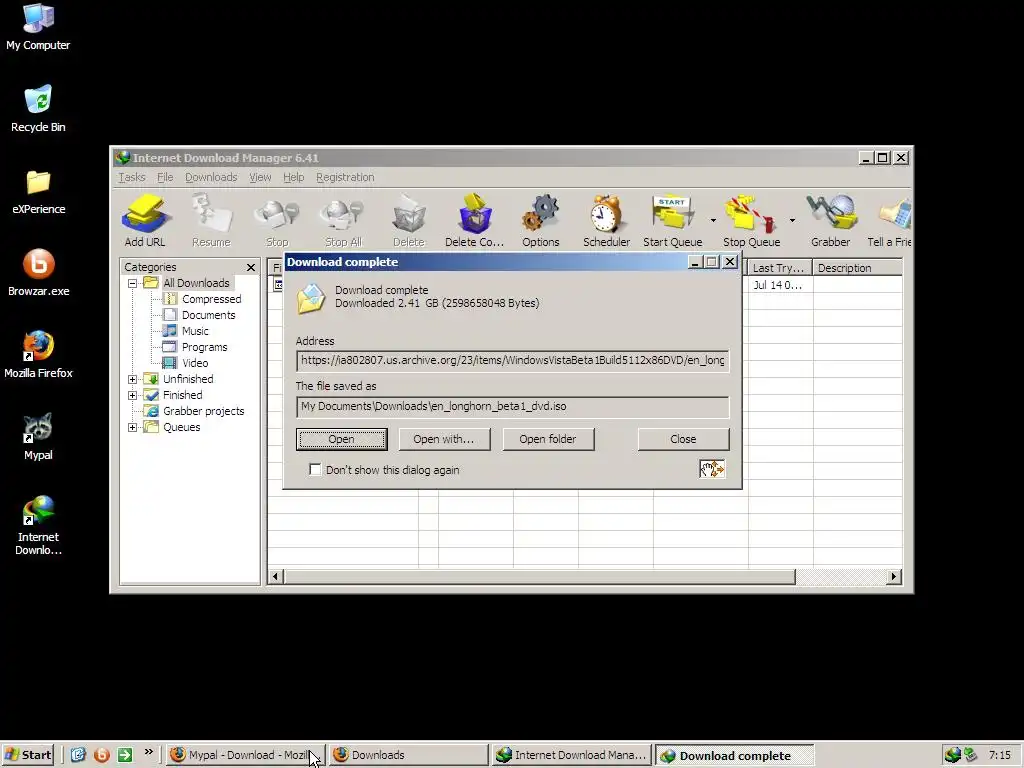Click the IDM system tray icon

953,755
